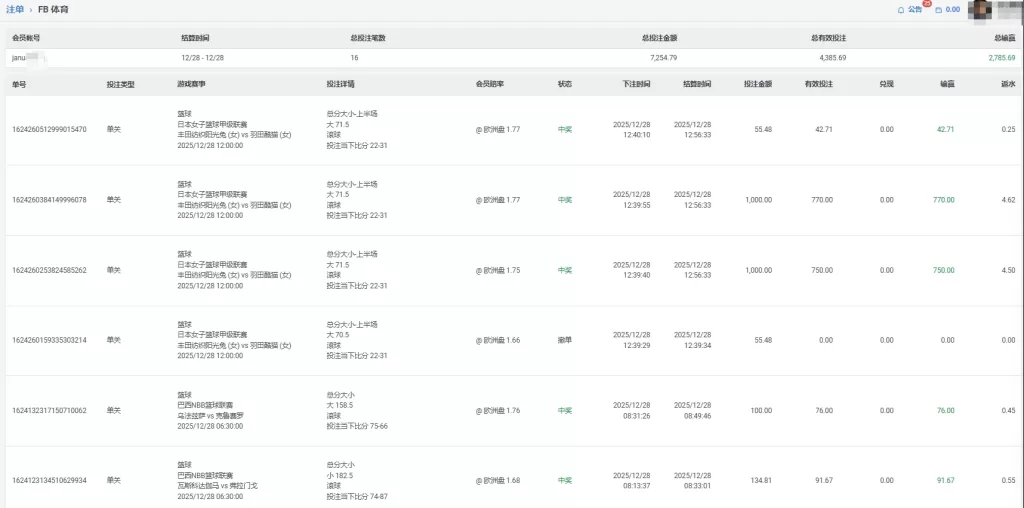Screen dimensions: 1024x508
Task: Click the 12/28 - 12/28 settlement date range
Action: (x=203, y=58)
